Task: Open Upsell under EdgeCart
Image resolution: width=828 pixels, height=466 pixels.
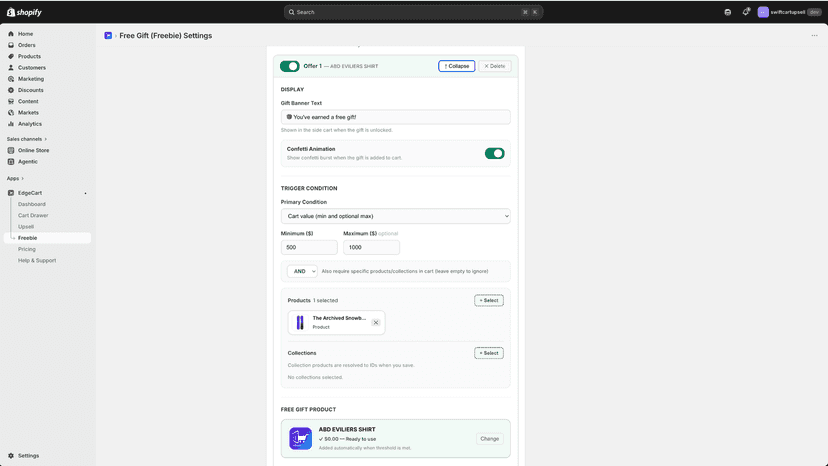Action: (26, 227)
